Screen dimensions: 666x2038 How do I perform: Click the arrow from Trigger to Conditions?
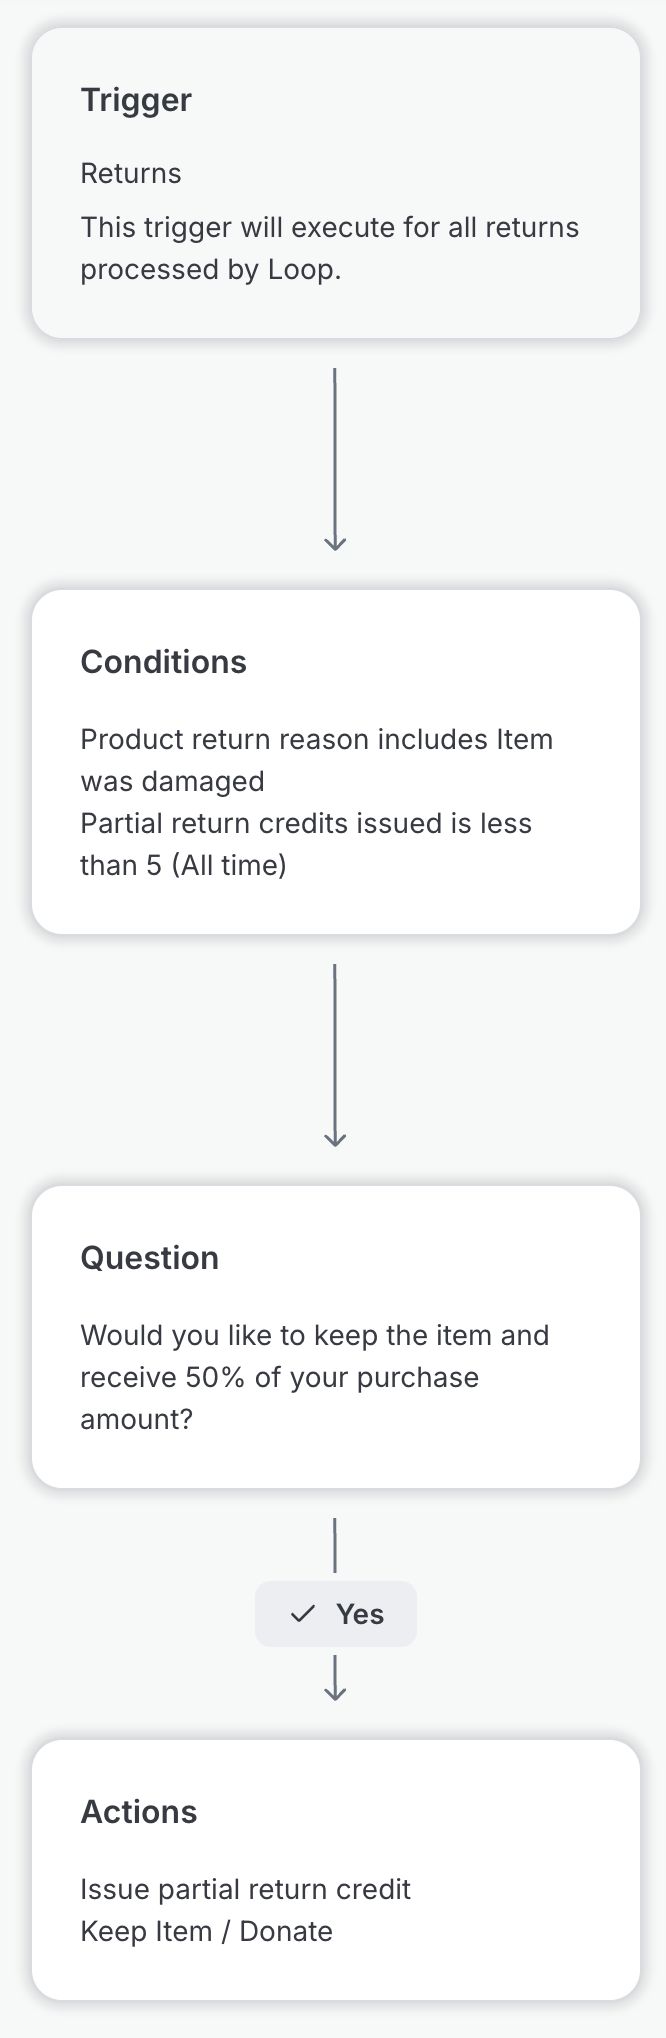pos(335,460)
